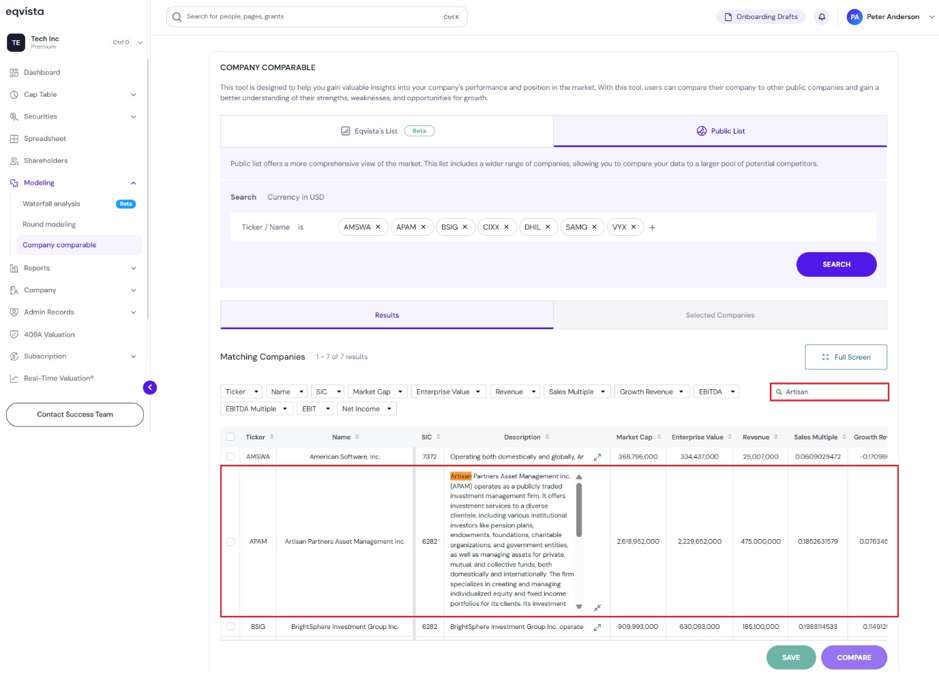Expand the AMSWA description text

point(597,457)
